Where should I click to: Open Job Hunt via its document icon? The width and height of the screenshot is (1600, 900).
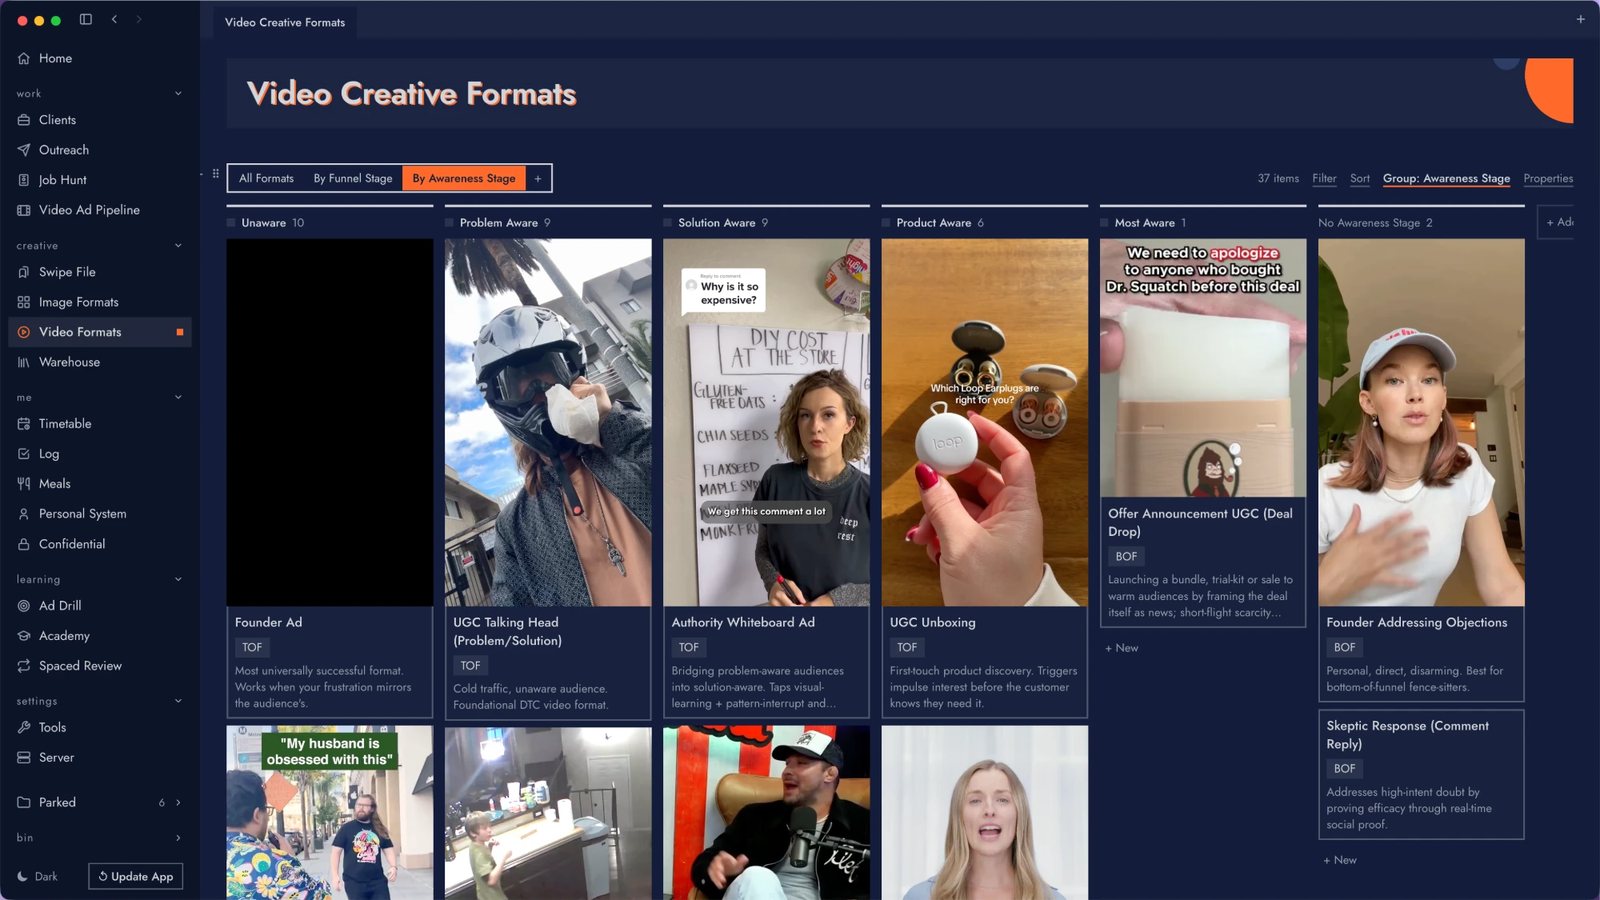24,180
